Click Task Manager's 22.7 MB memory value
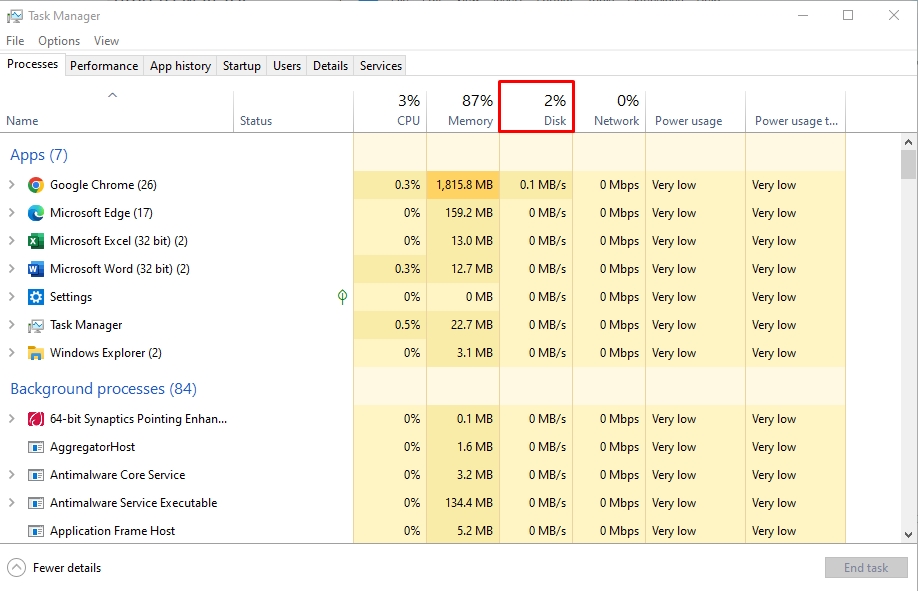 click(x=471, y=325)
